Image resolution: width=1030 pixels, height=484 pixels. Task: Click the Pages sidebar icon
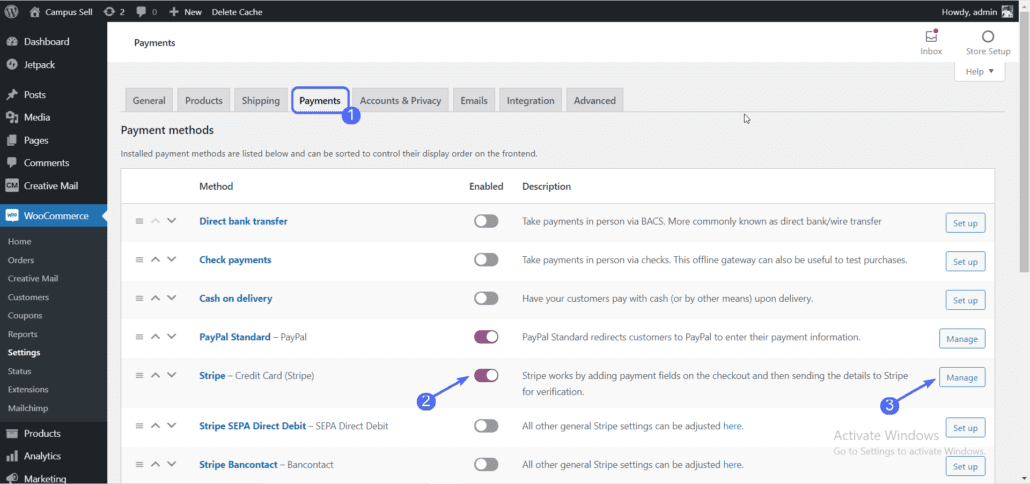pos(11,140)
